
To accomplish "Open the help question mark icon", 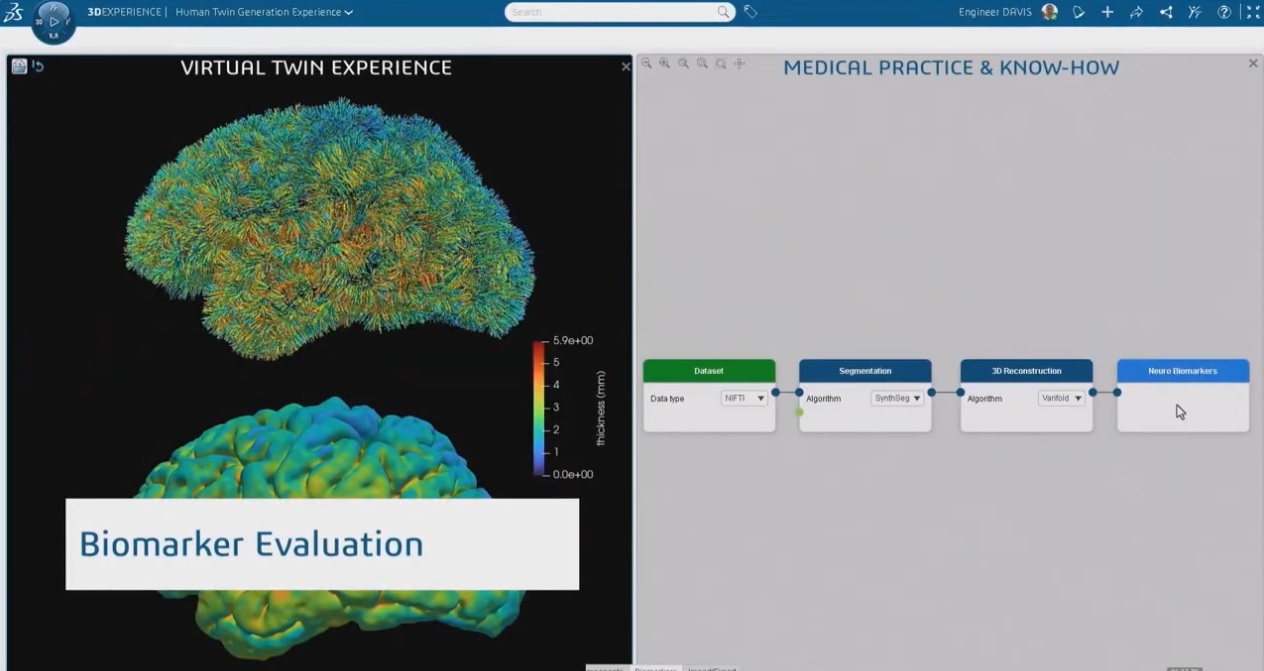I will [x=1224, y=12].
